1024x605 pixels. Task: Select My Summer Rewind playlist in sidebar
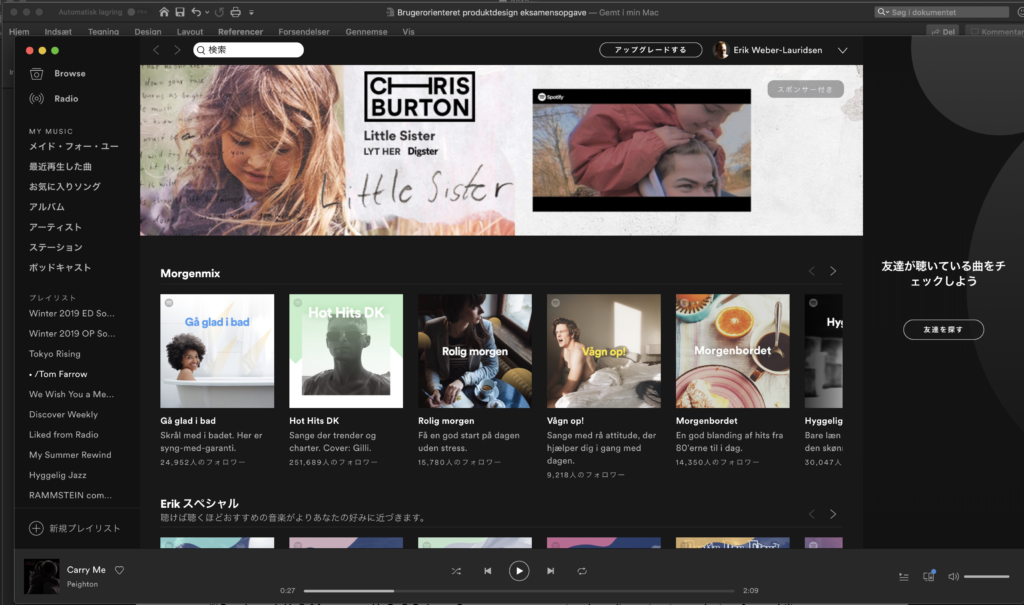pos(70,455)
